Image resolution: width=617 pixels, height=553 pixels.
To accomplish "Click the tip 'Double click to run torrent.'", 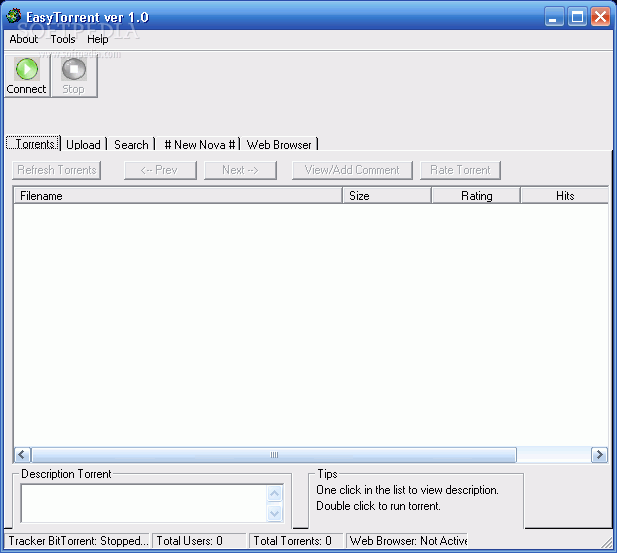I will point(378,506).
